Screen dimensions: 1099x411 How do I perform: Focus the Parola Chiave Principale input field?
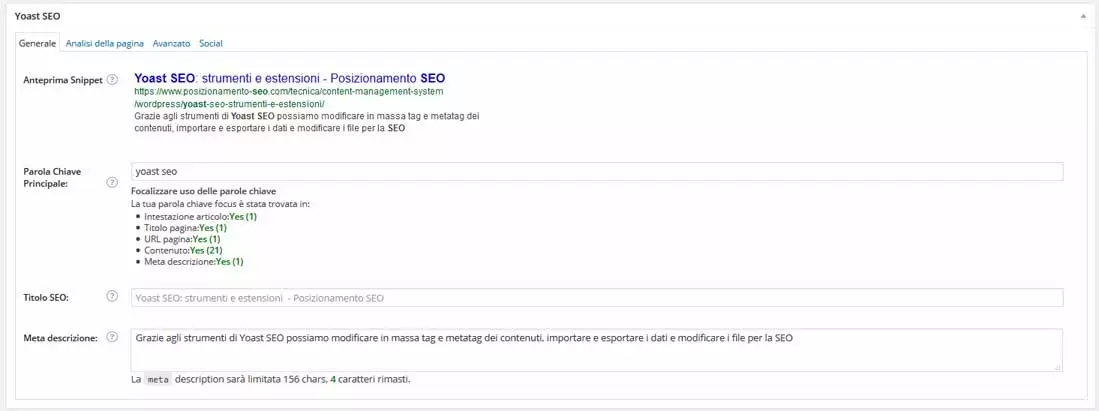[x=597, y=171]
